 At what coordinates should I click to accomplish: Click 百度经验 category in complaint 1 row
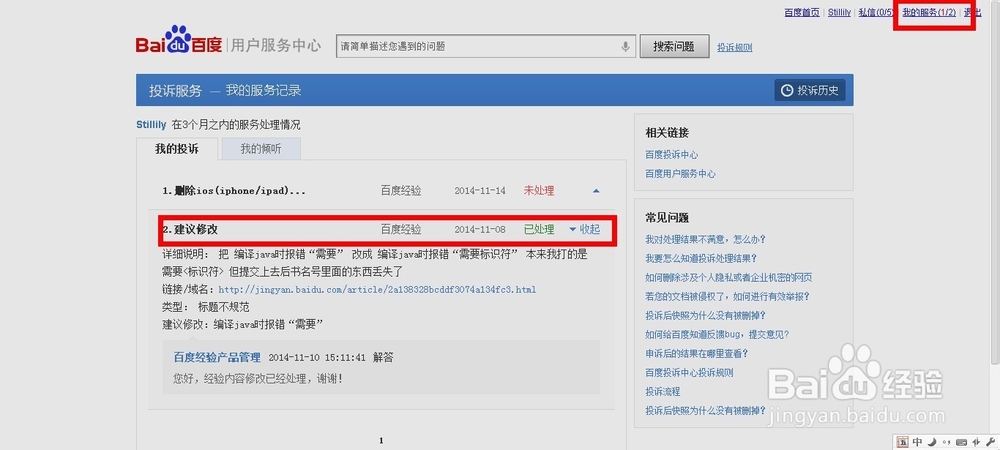pyautogui.click(x=401, y=191)
